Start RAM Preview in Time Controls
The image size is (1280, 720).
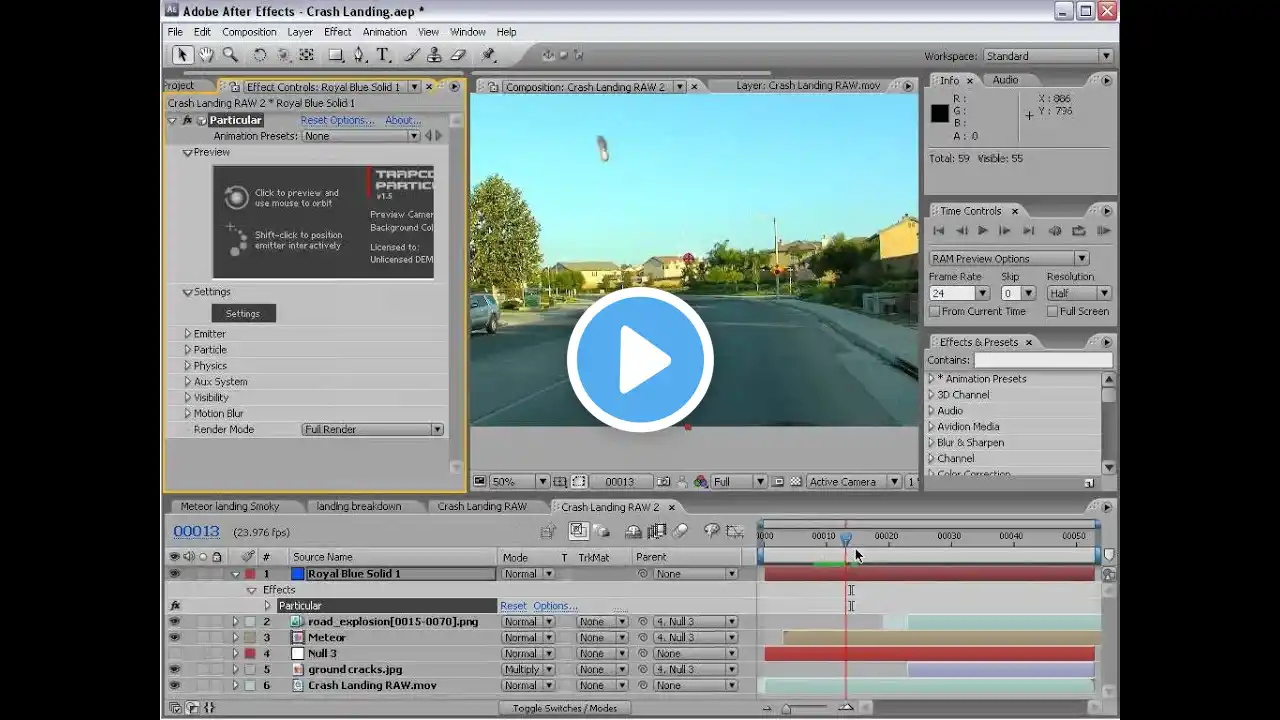click(1104, 231)
